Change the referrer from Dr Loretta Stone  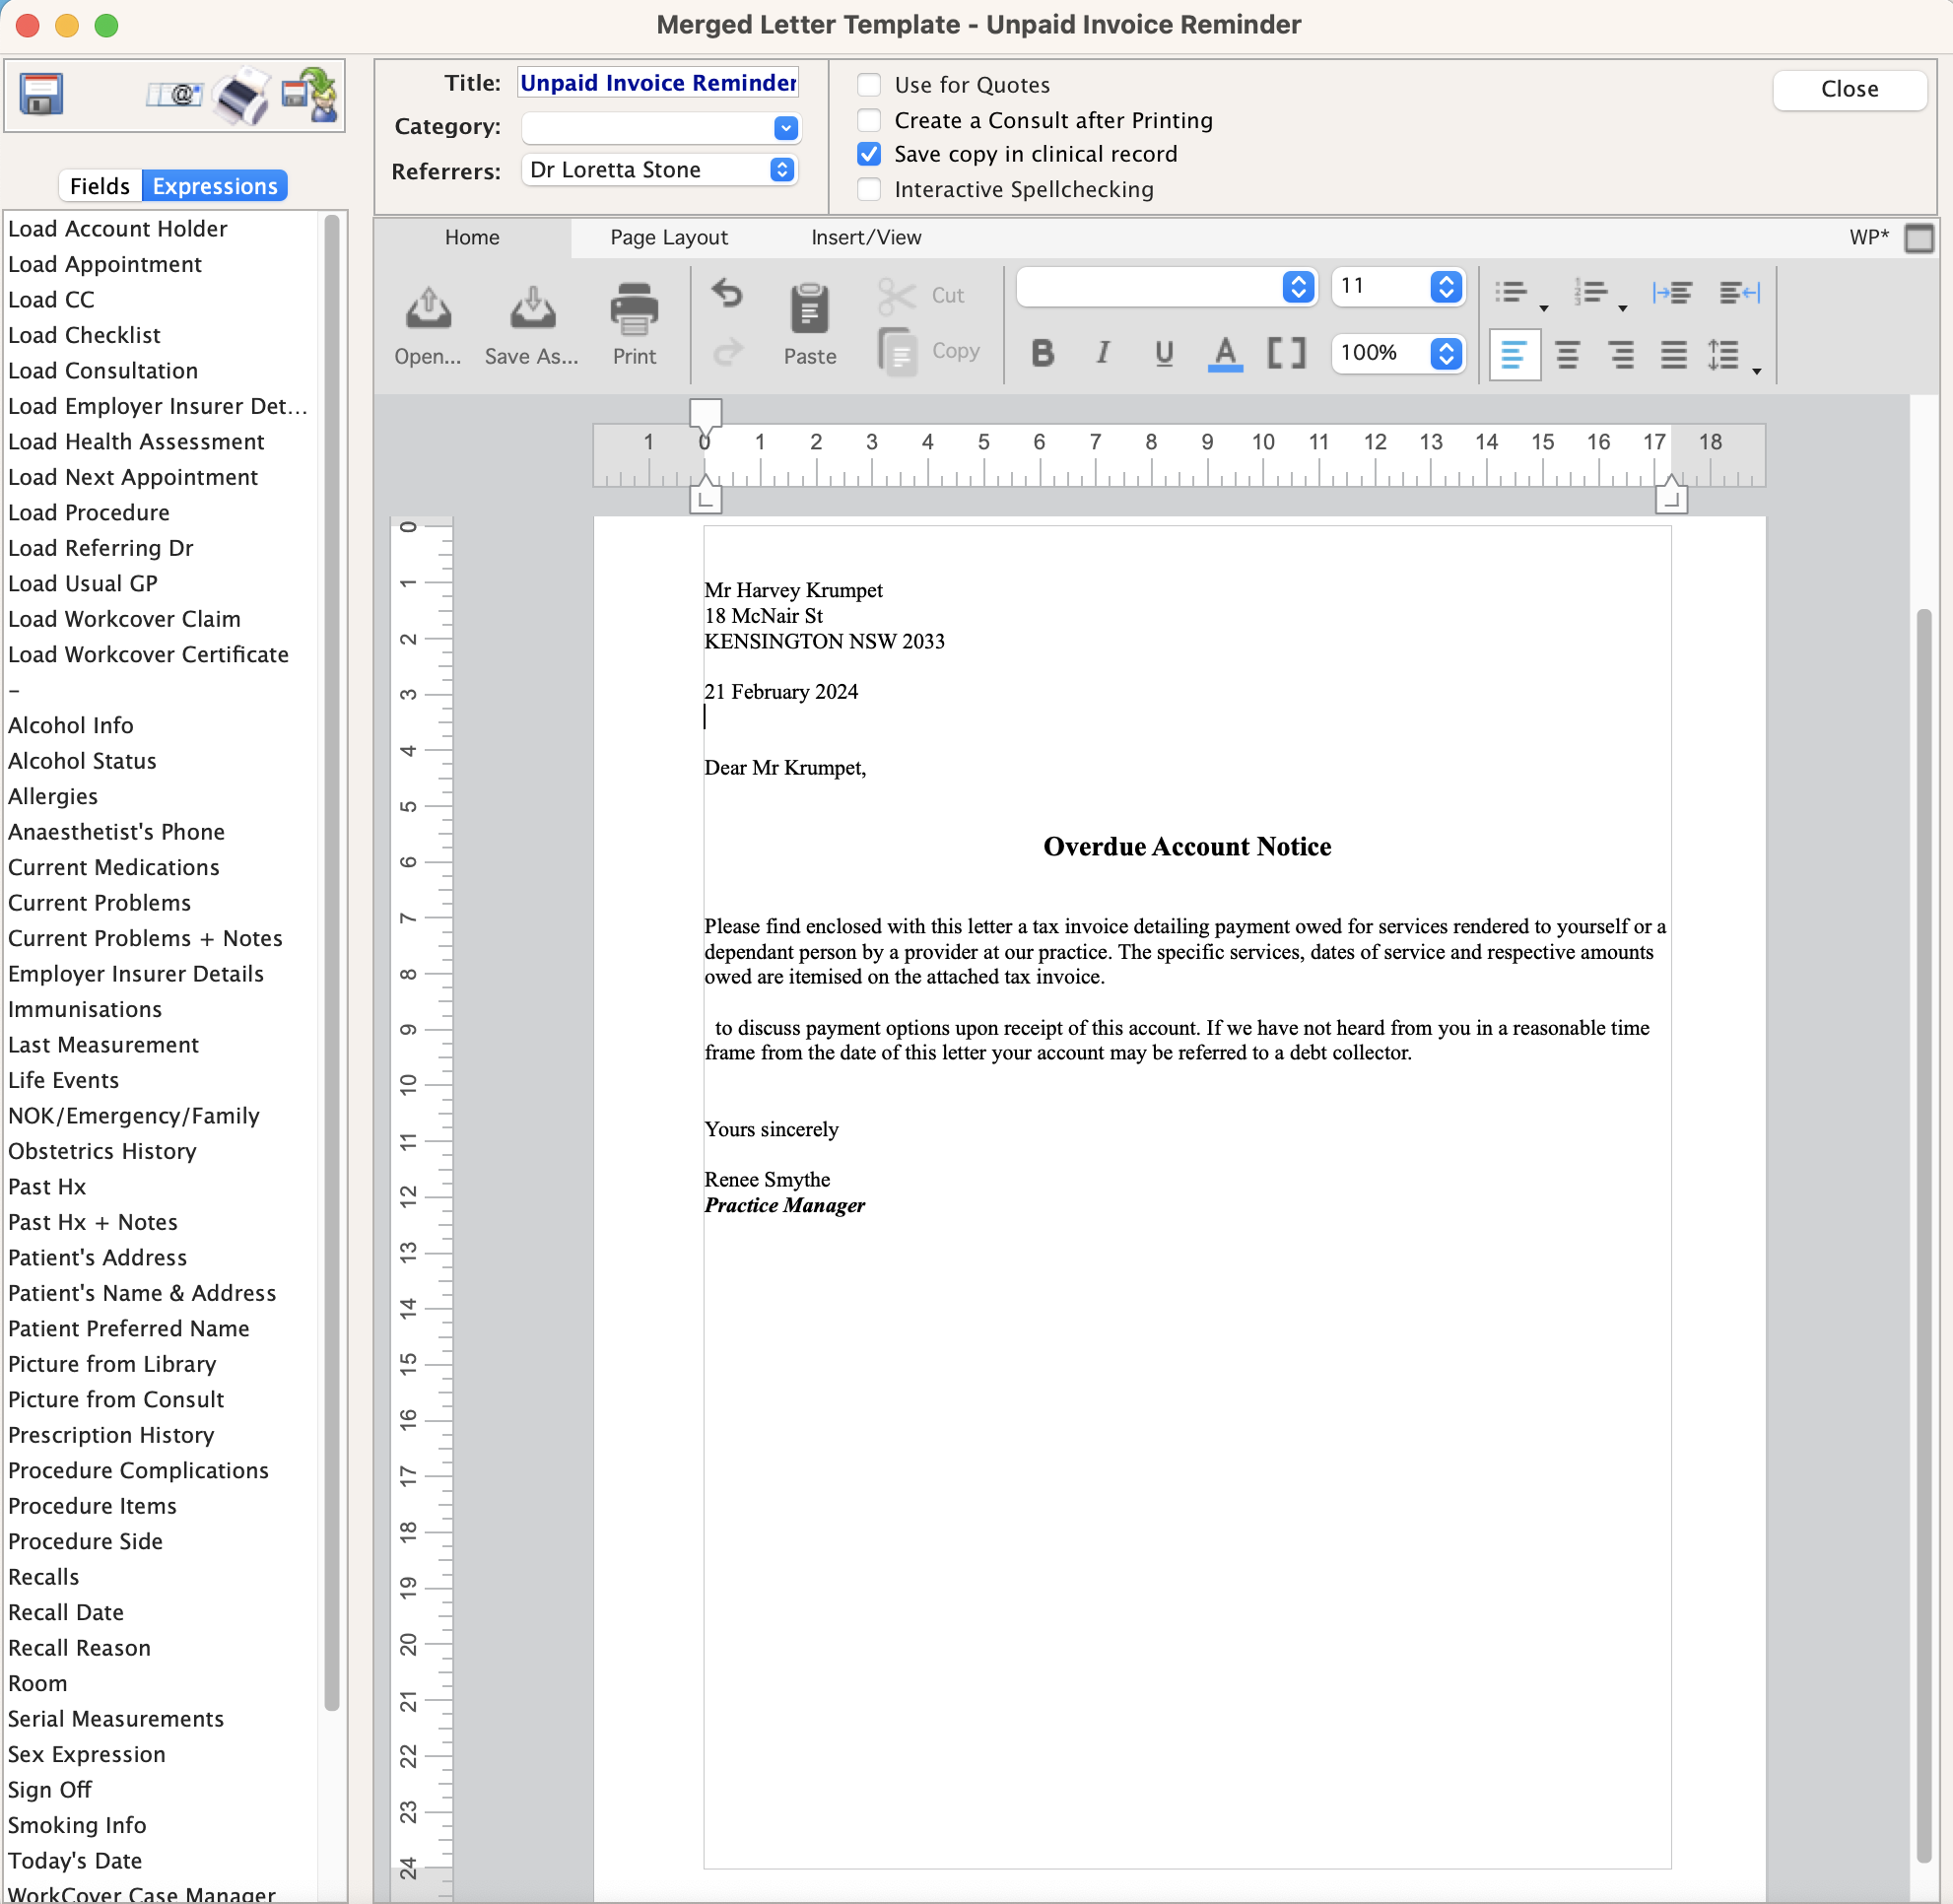point(782,170)
